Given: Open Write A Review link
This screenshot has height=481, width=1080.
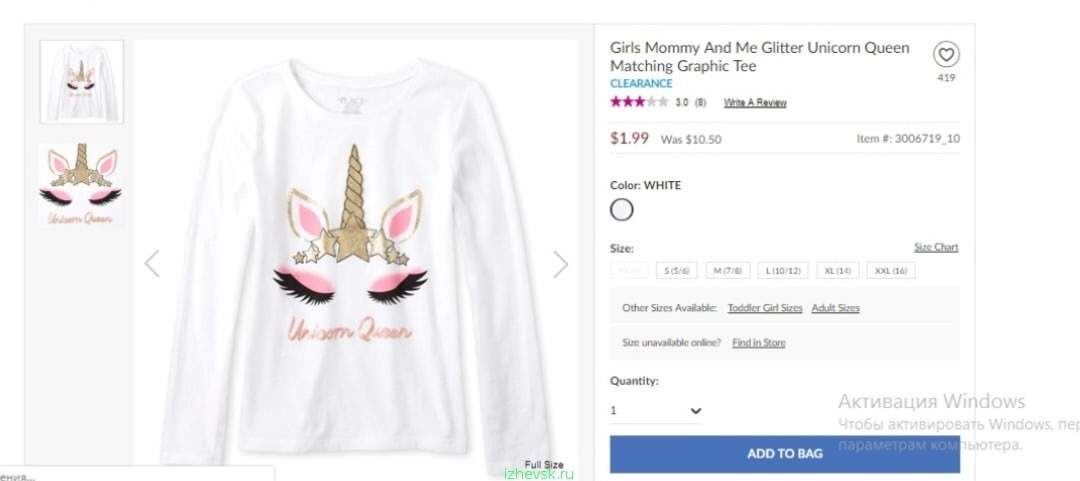Looking at the screenshot, I should point(755,103).
